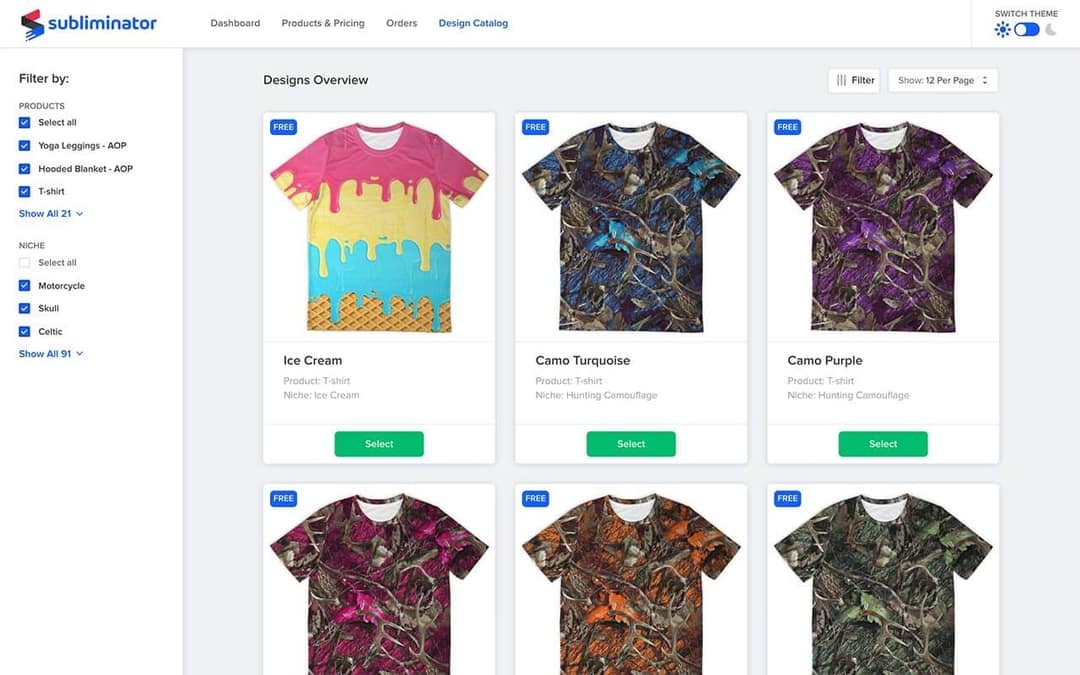Click the filter sliders icon
1080x675 pixels.
(841, 81)
